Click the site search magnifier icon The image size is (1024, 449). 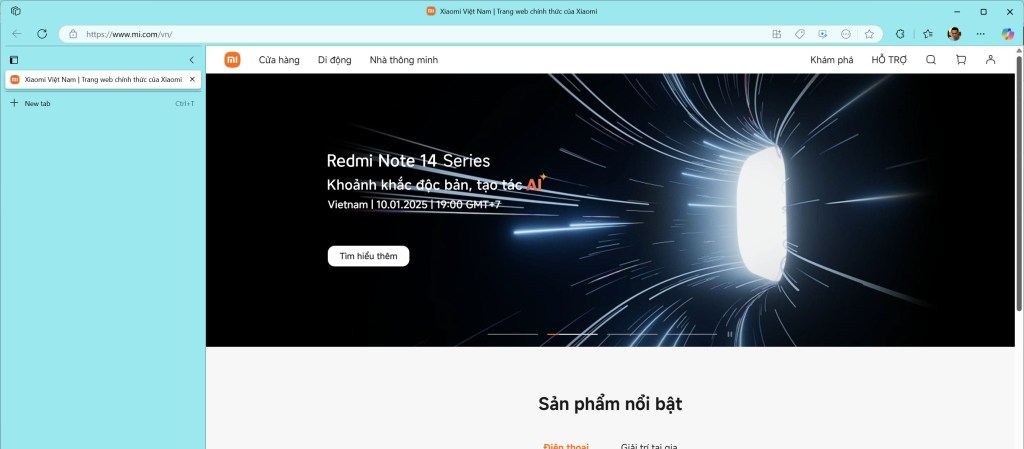point(931,60)
